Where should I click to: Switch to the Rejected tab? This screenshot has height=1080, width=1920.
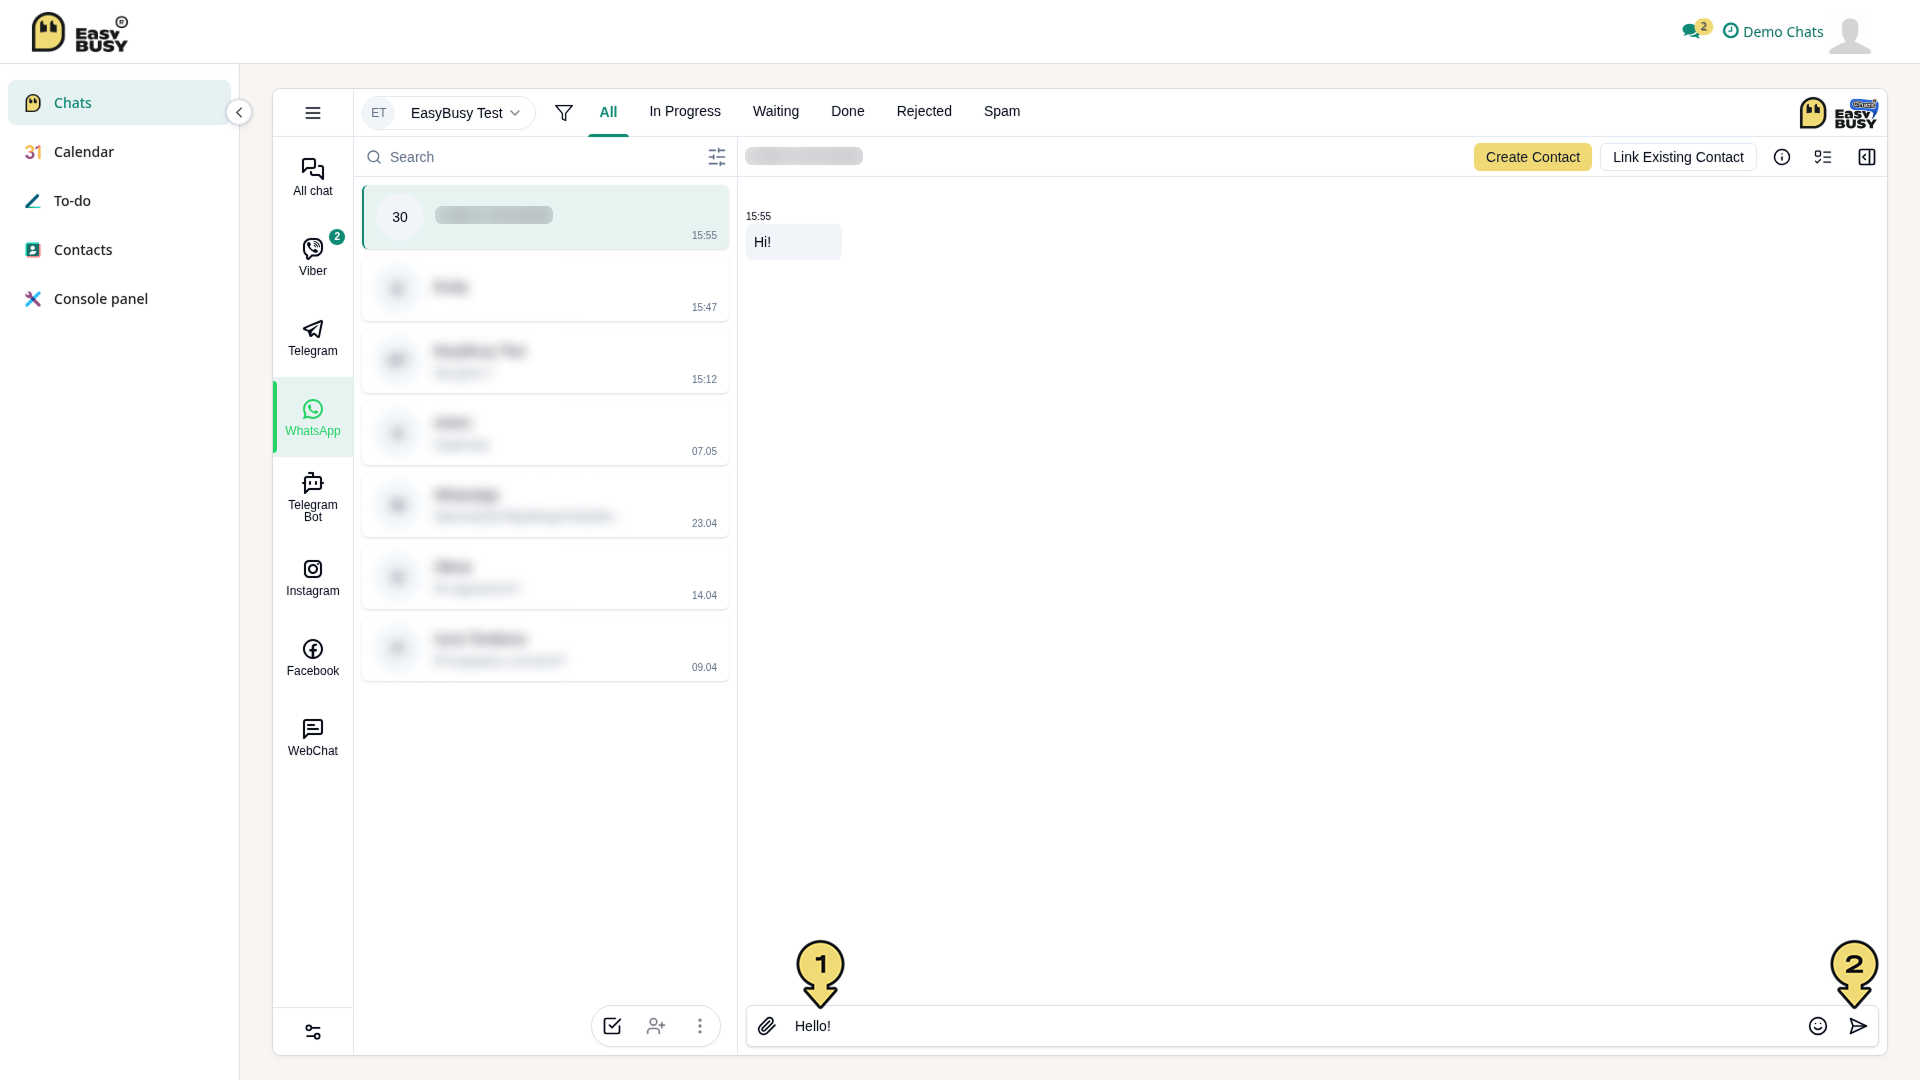924,111
